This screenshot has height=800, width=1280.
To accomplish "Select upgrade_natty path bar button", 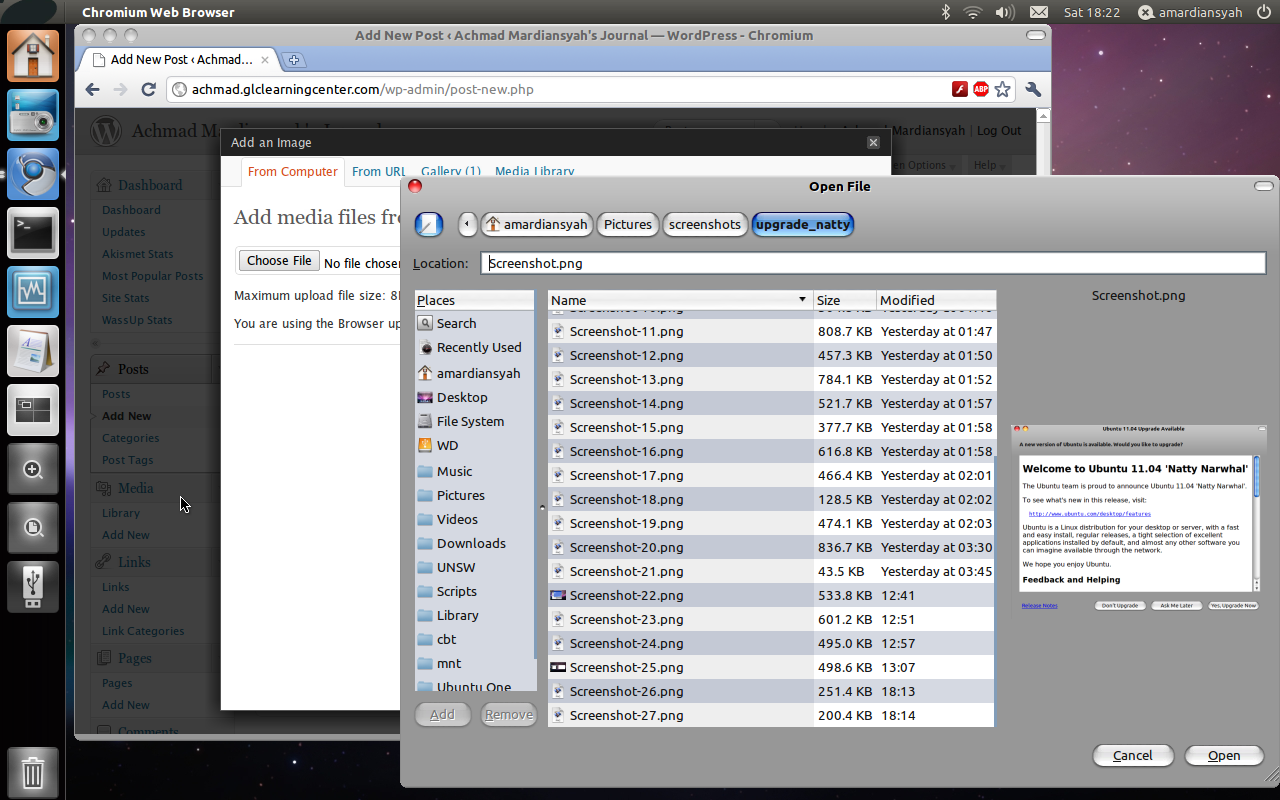I will pos(803,224).
